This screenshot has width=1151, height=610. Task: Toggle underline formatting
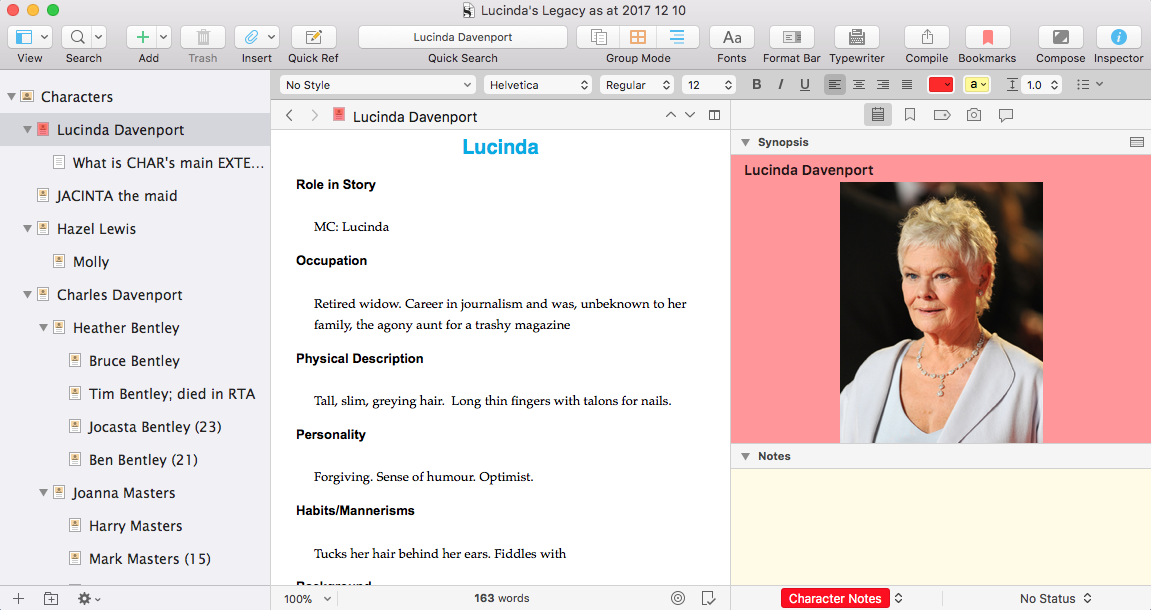coord(805,84)
